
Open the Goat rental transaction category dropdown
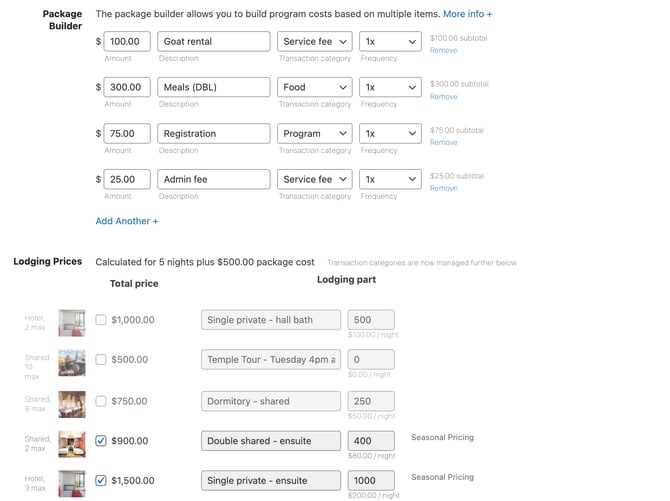click(x=314, y=41)
